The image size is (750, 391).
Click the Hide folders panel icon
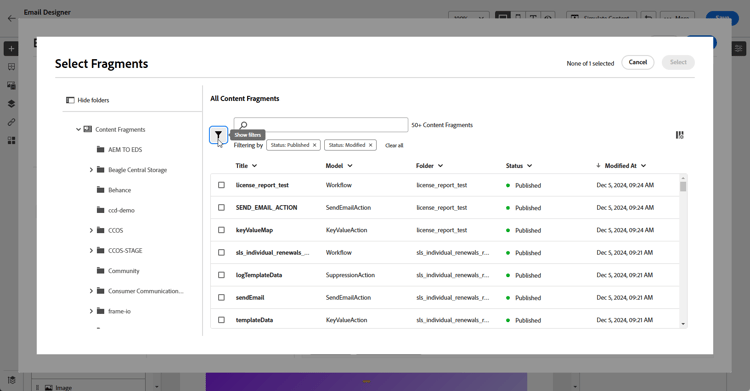(x=70, y=100)
